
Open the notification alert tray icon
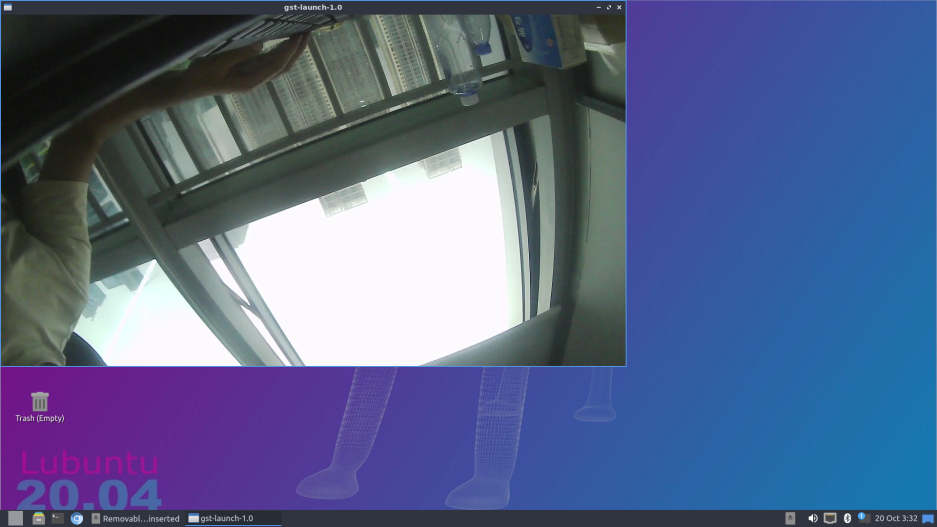pyautogui.click(x=863, y=517)
